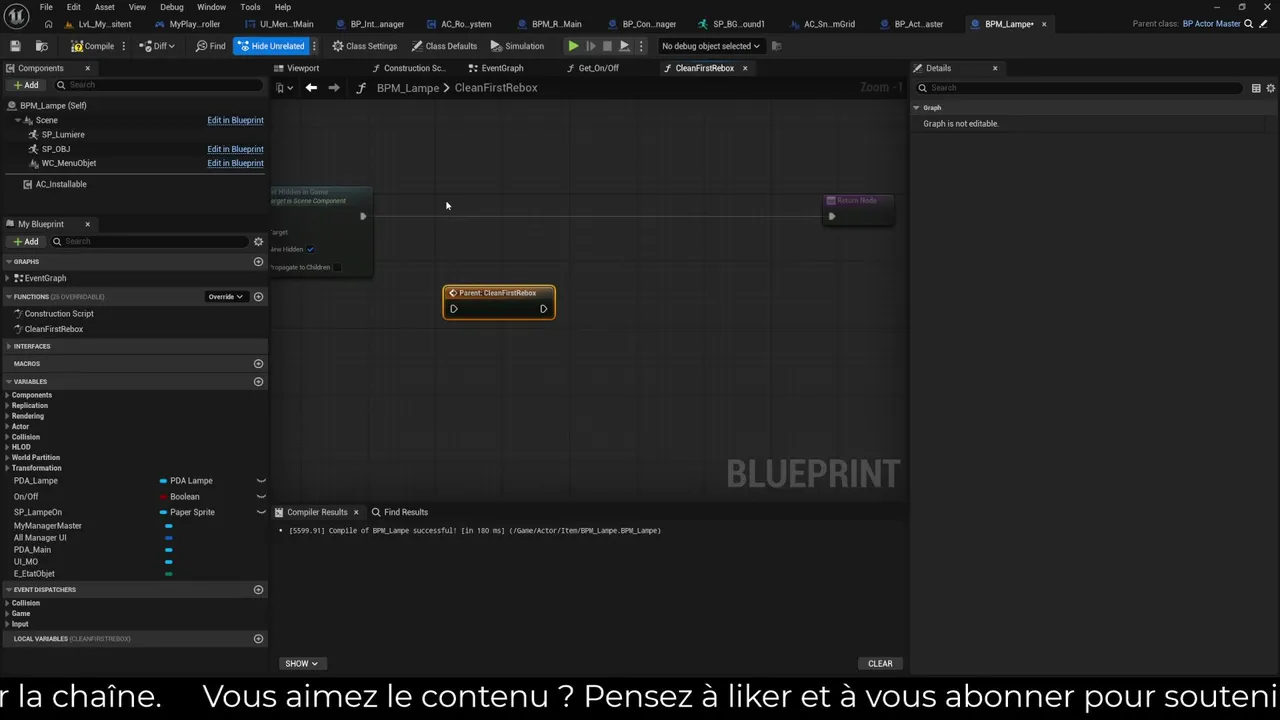Start Simulation from toolbar
The width and height of the screenshot is (1280, 720).
pyautogui.click(x=517, y=46)
